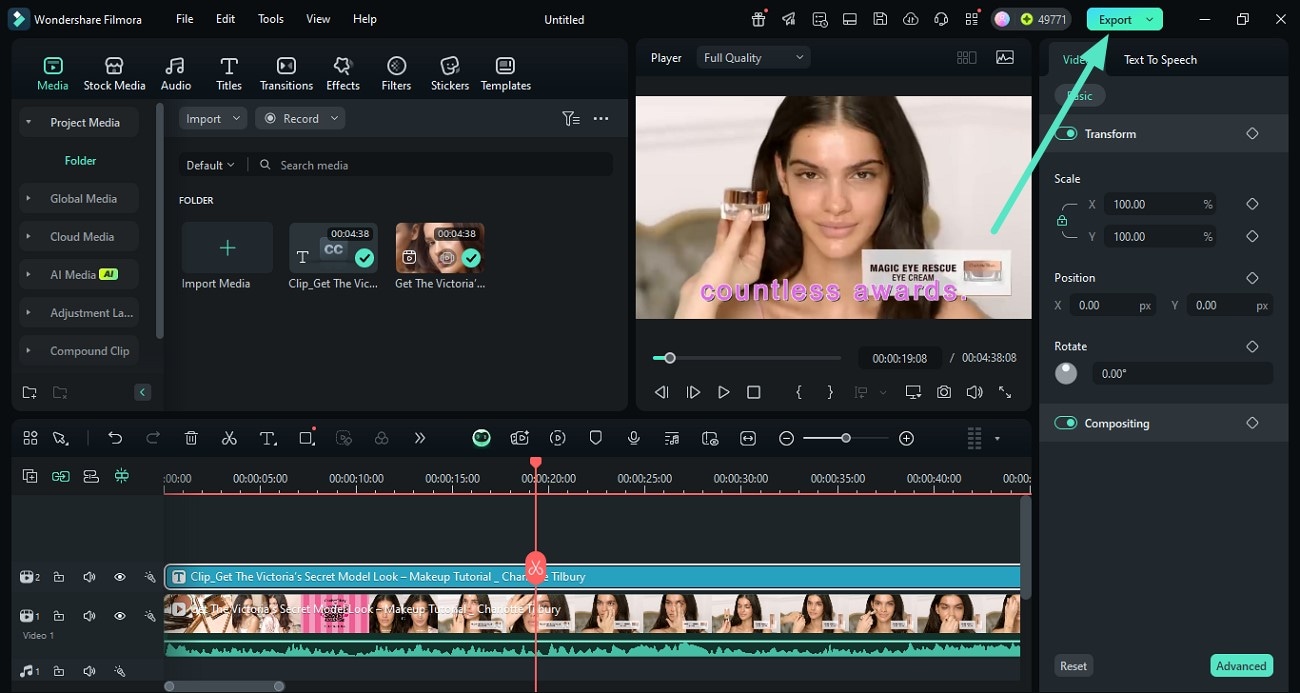Open the Record dropdown
This screenshot has height=693, width=1300.
tap(300, 118)
